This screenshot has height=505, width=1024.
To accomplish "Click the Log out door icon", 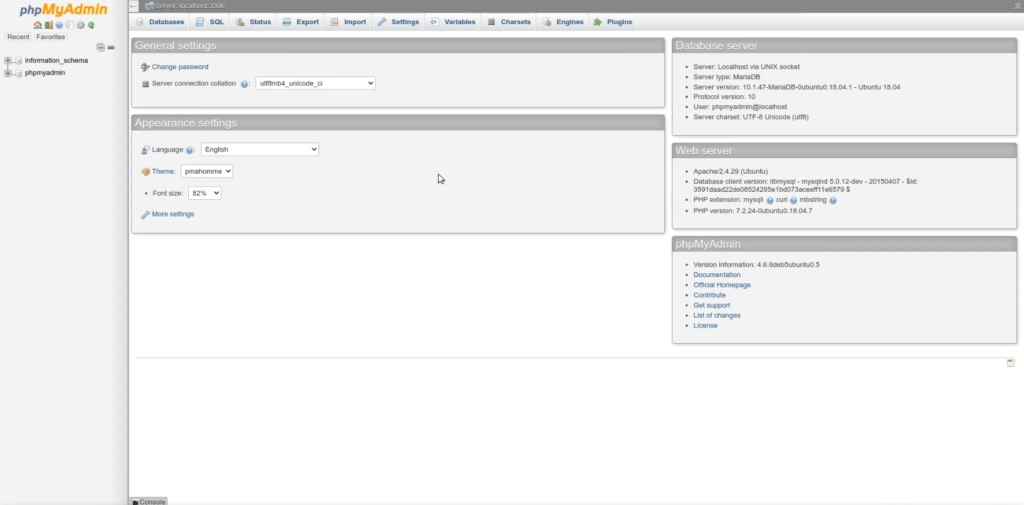I will [49, 25].
